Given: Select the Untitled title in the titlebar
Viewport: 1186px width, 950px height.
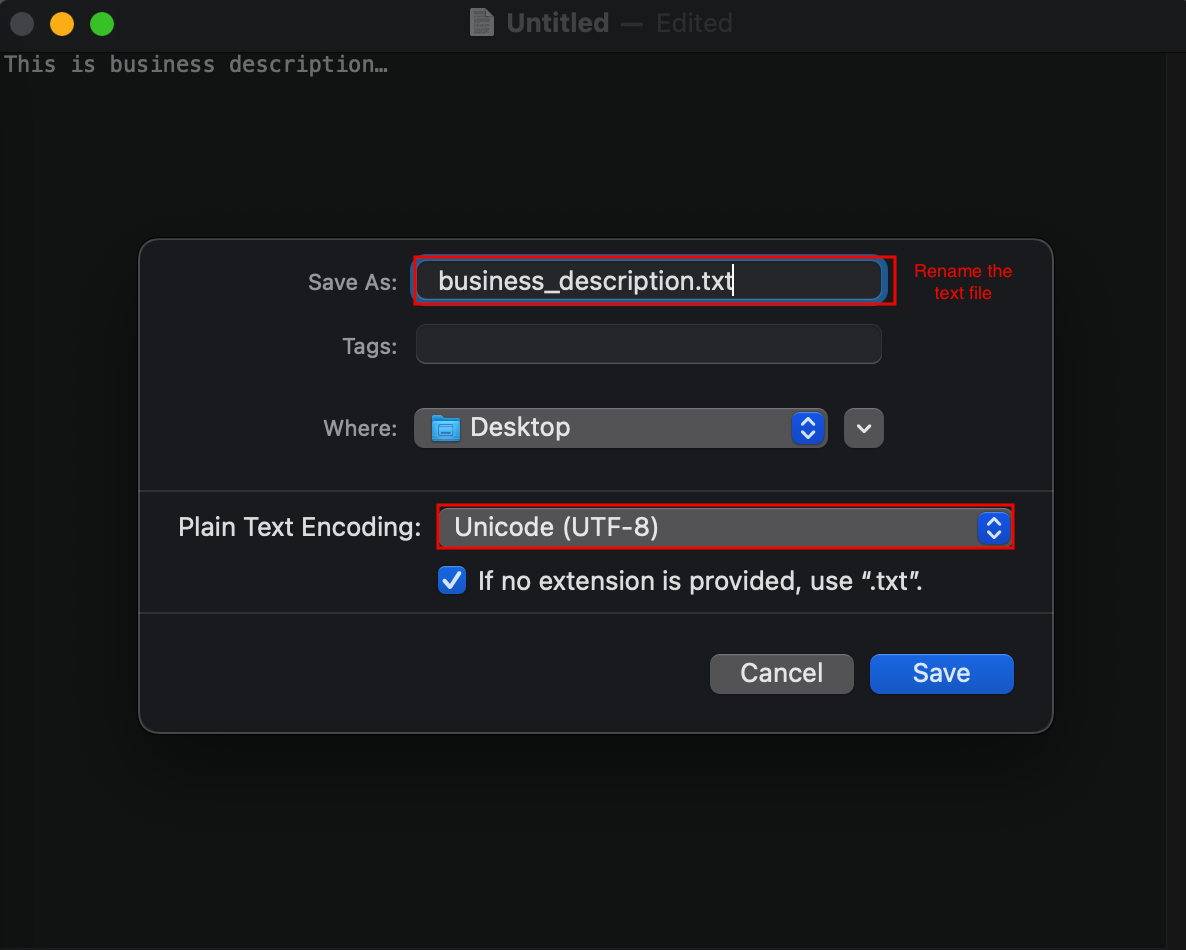Looking at the screenshot, I should coord(557,22).
